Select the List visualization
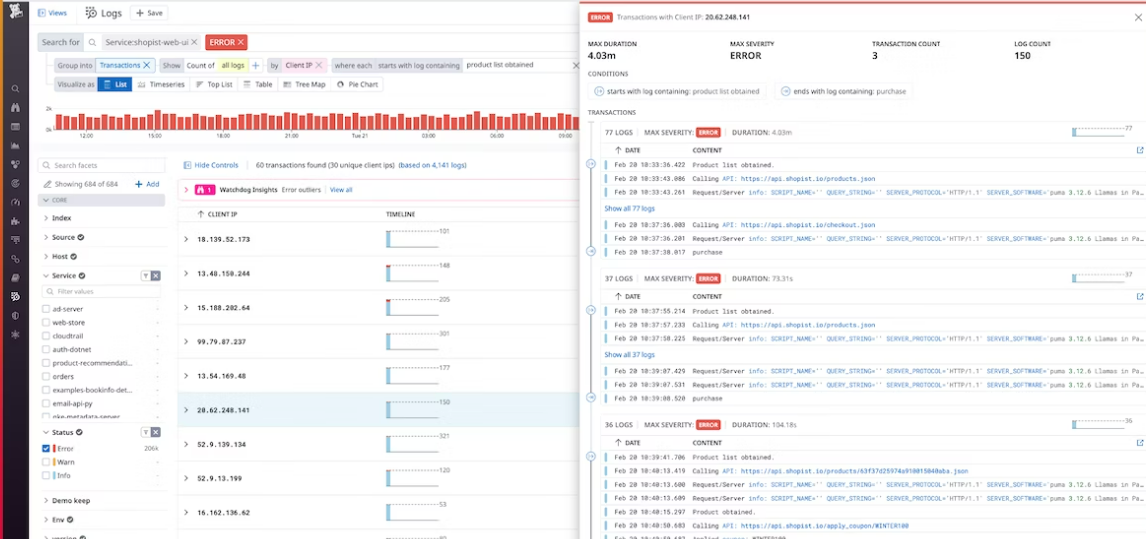 pos(115,85)
